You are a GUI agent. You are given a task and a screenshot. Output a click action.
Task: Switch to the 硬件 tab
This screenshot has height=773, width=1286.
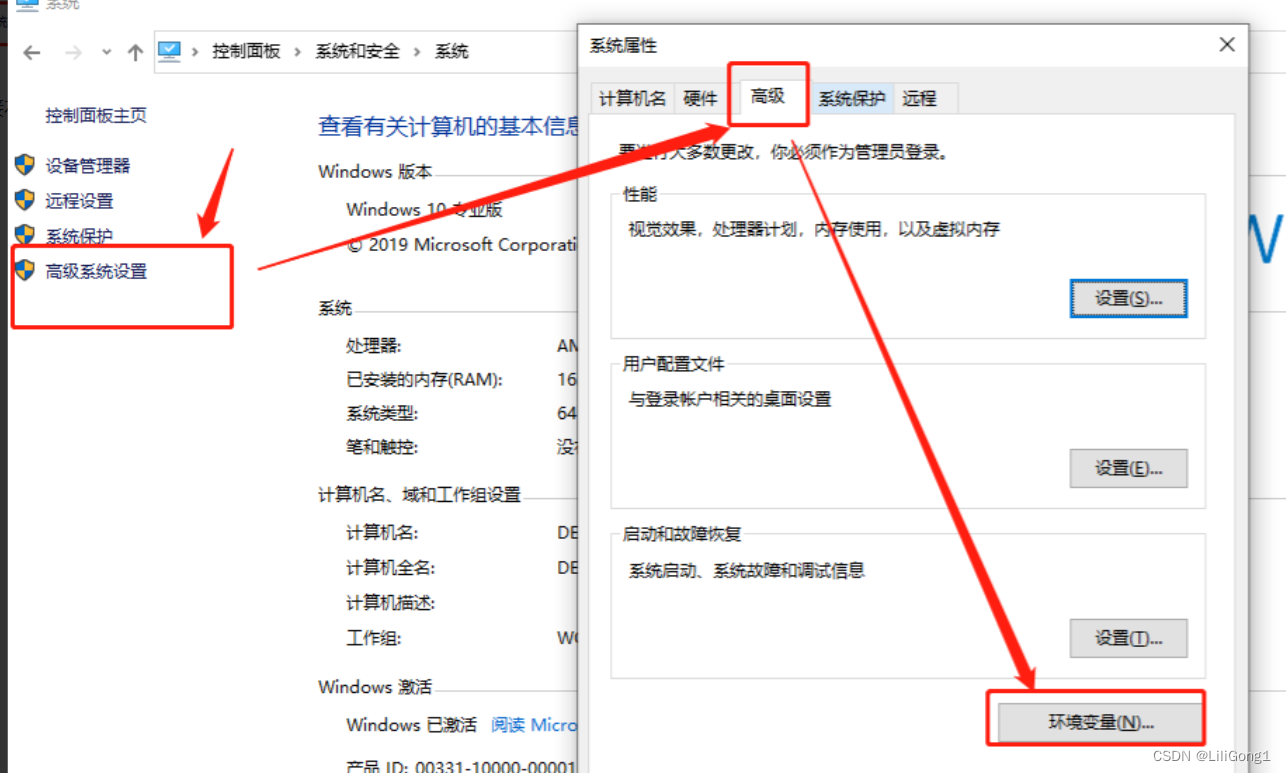(x=700, y=98)
